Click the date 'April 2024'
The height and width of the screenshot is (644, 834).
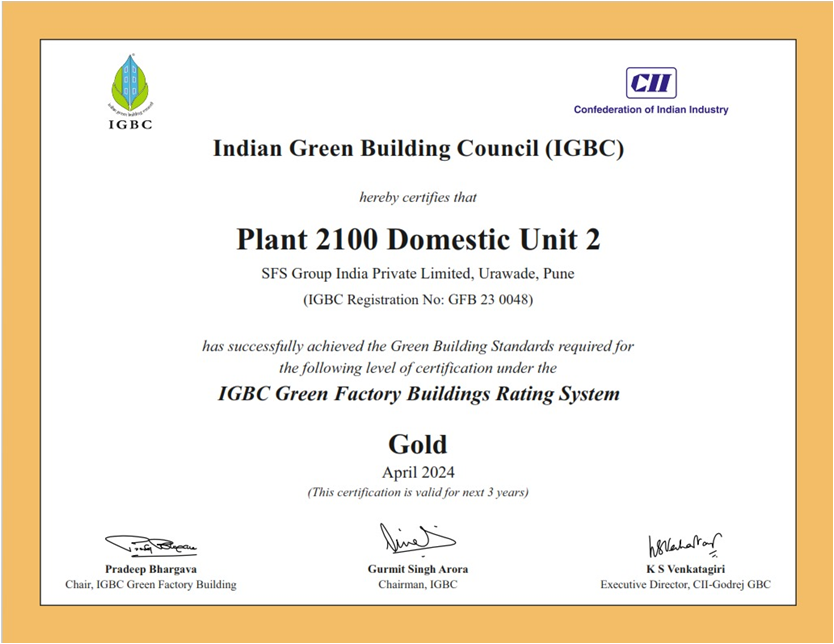(418, 472)
